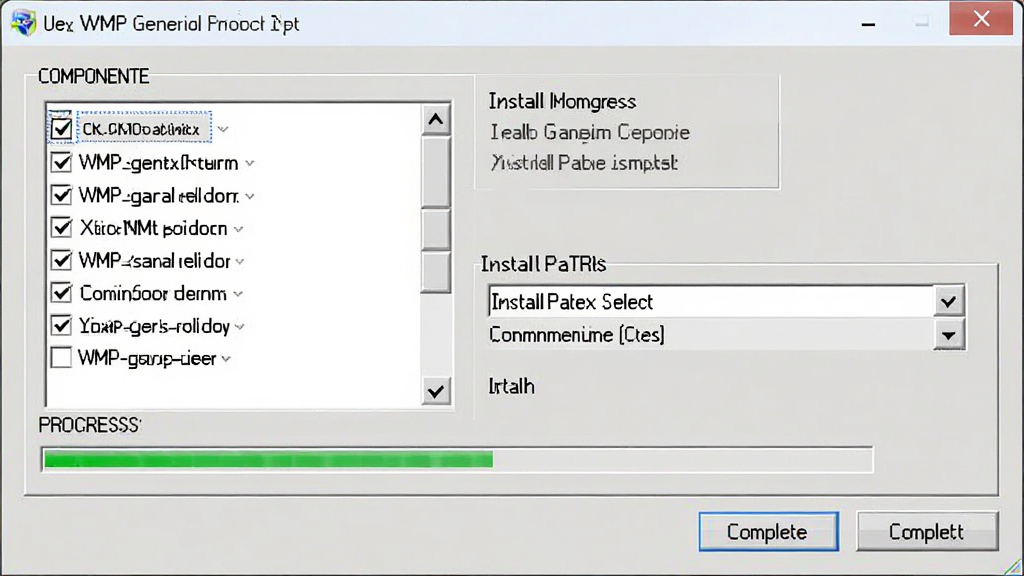
Task: Click the installer app icon in title bar
Action: pos(23,23)
